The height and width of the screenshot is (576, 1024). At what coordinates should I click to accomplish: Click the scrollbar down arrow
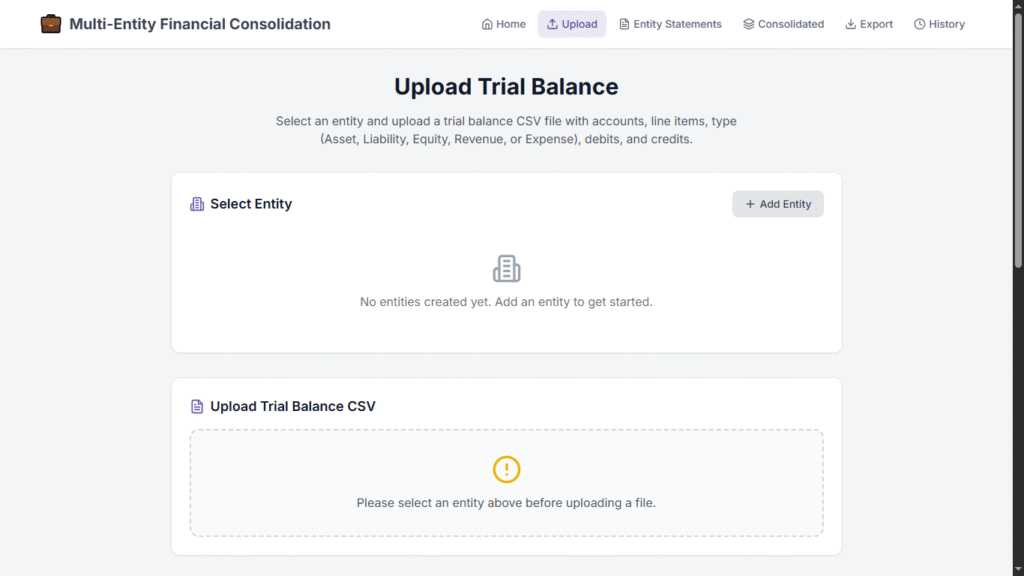coord(1018,570)
